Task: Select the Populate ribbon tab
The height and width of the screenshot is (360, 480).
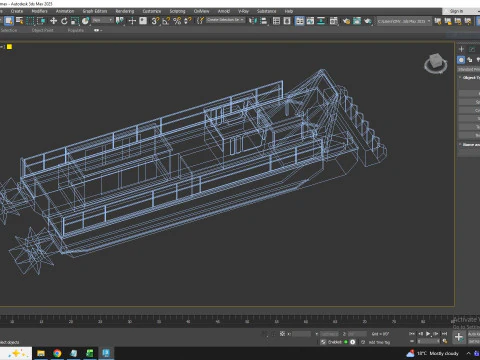Action: tap(76, 30)
